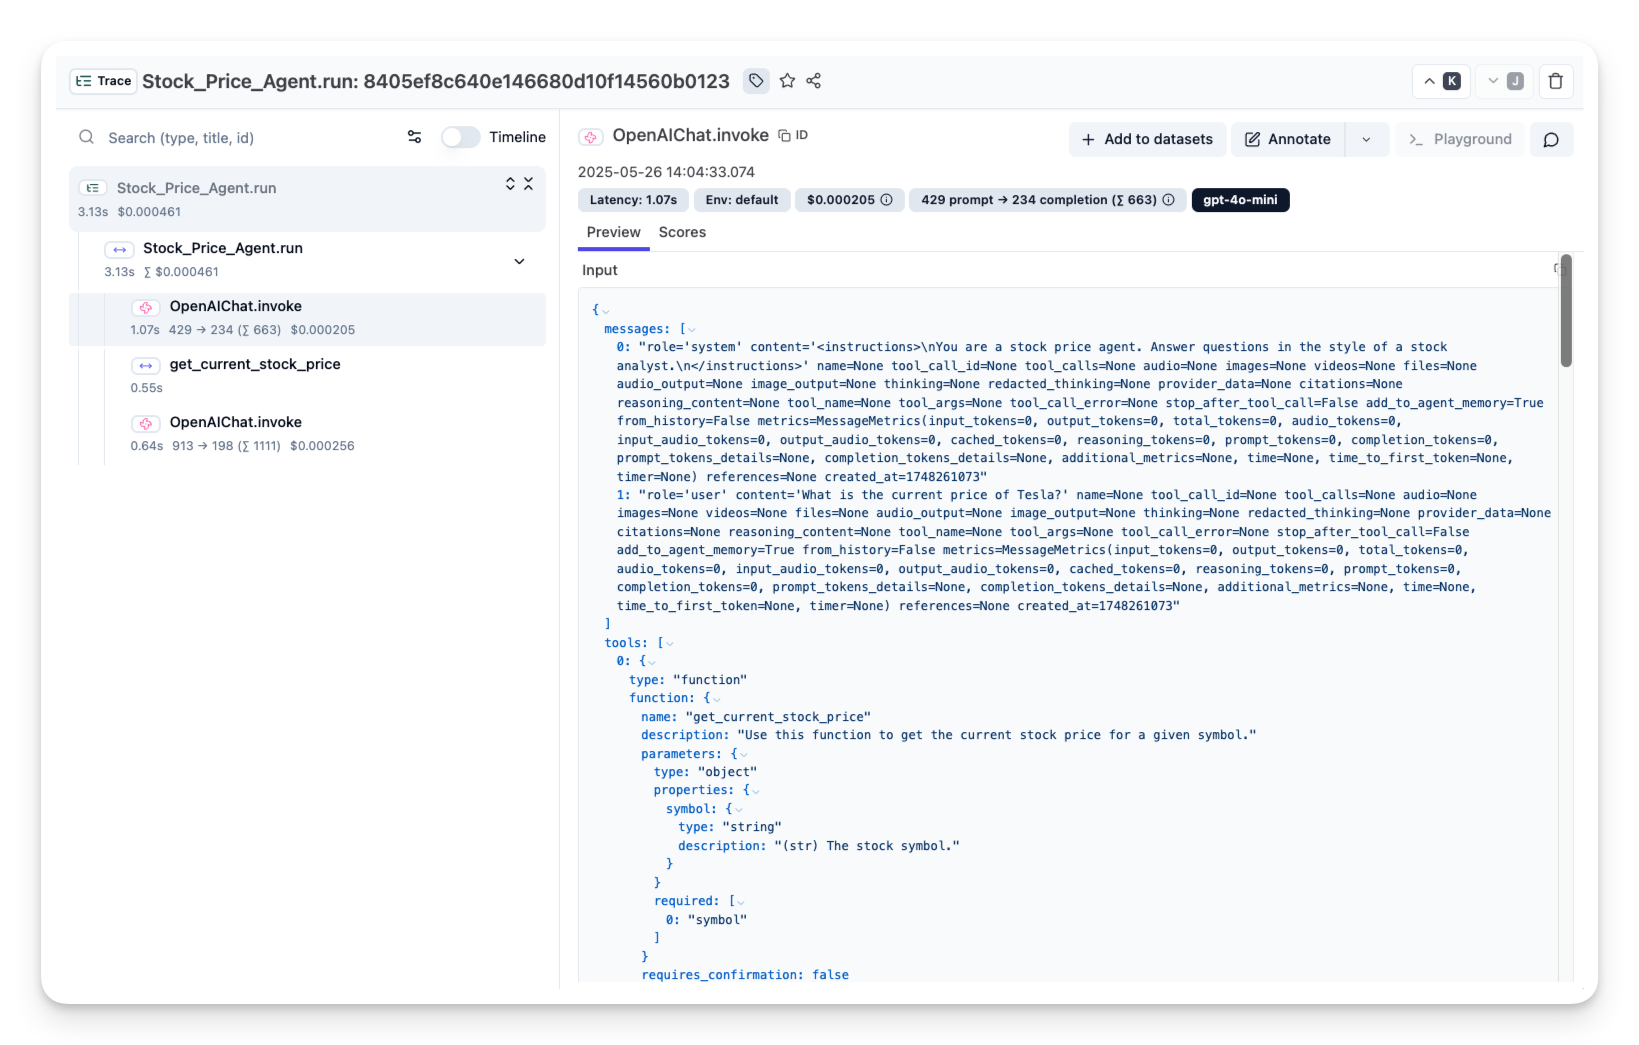Collapse all nodes in the trace tree
The height and width of the screenshot is (1045, 1639).
pyautogui.click(x=528, y=184)
